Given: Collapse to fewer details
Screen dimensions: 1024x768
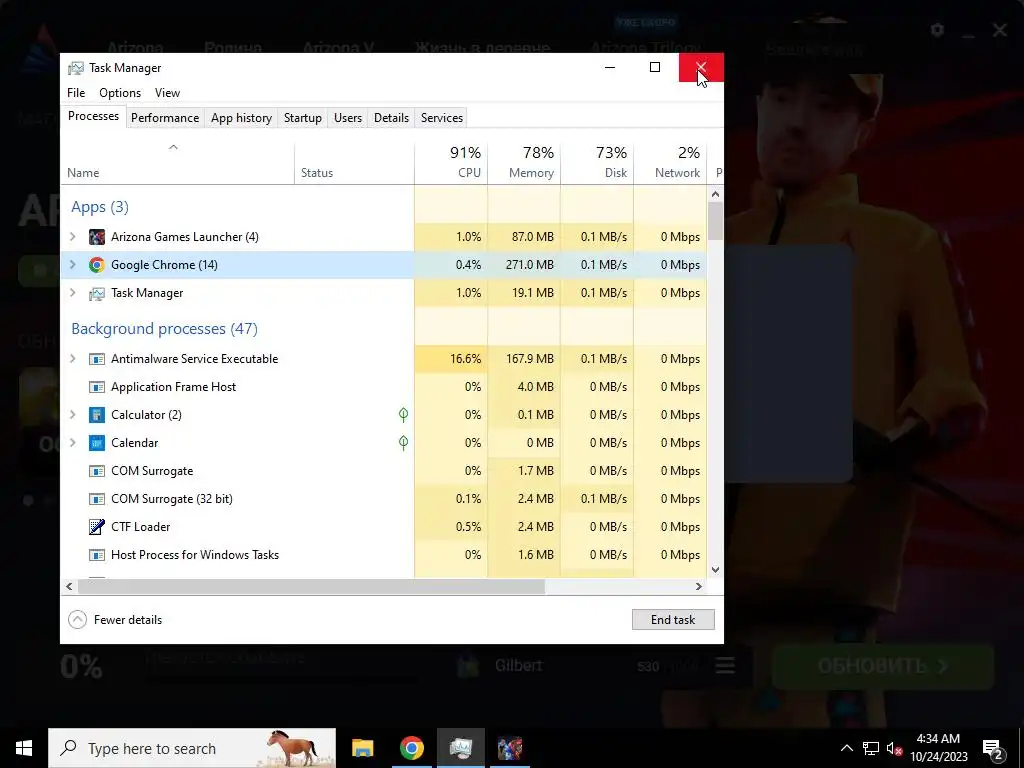Looking at the screenshot, I should (116, 620).
